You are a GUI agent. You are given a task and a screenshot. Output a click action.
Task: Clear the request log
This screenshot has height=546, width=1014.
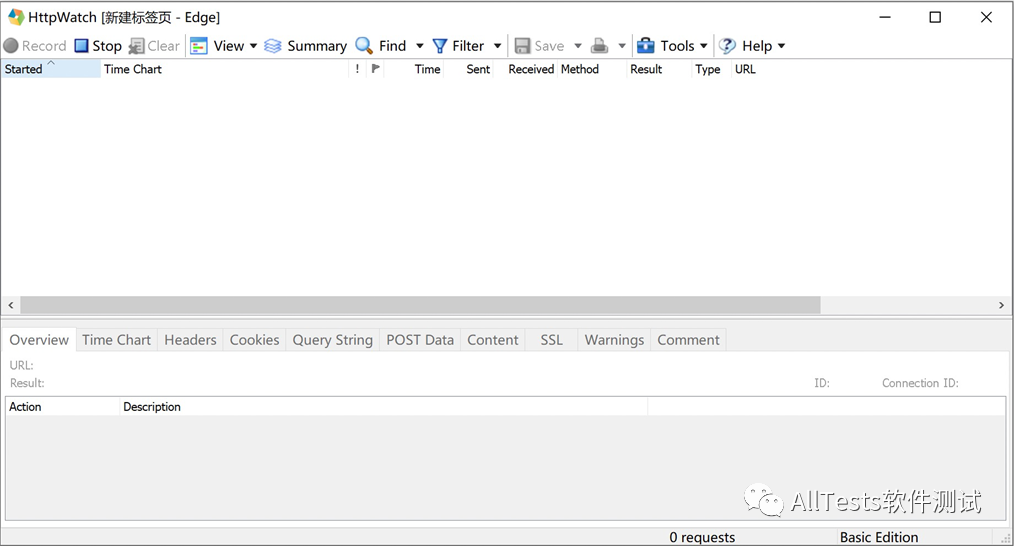154,46
